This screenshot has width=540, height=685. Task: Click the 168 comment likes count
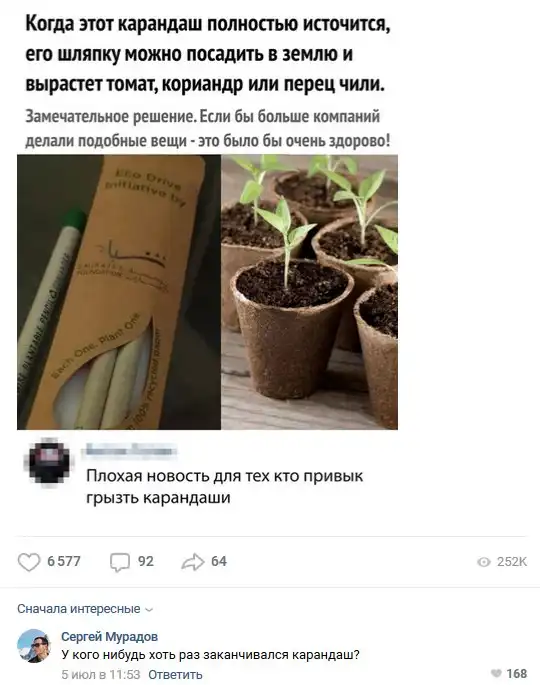(517, 673)
